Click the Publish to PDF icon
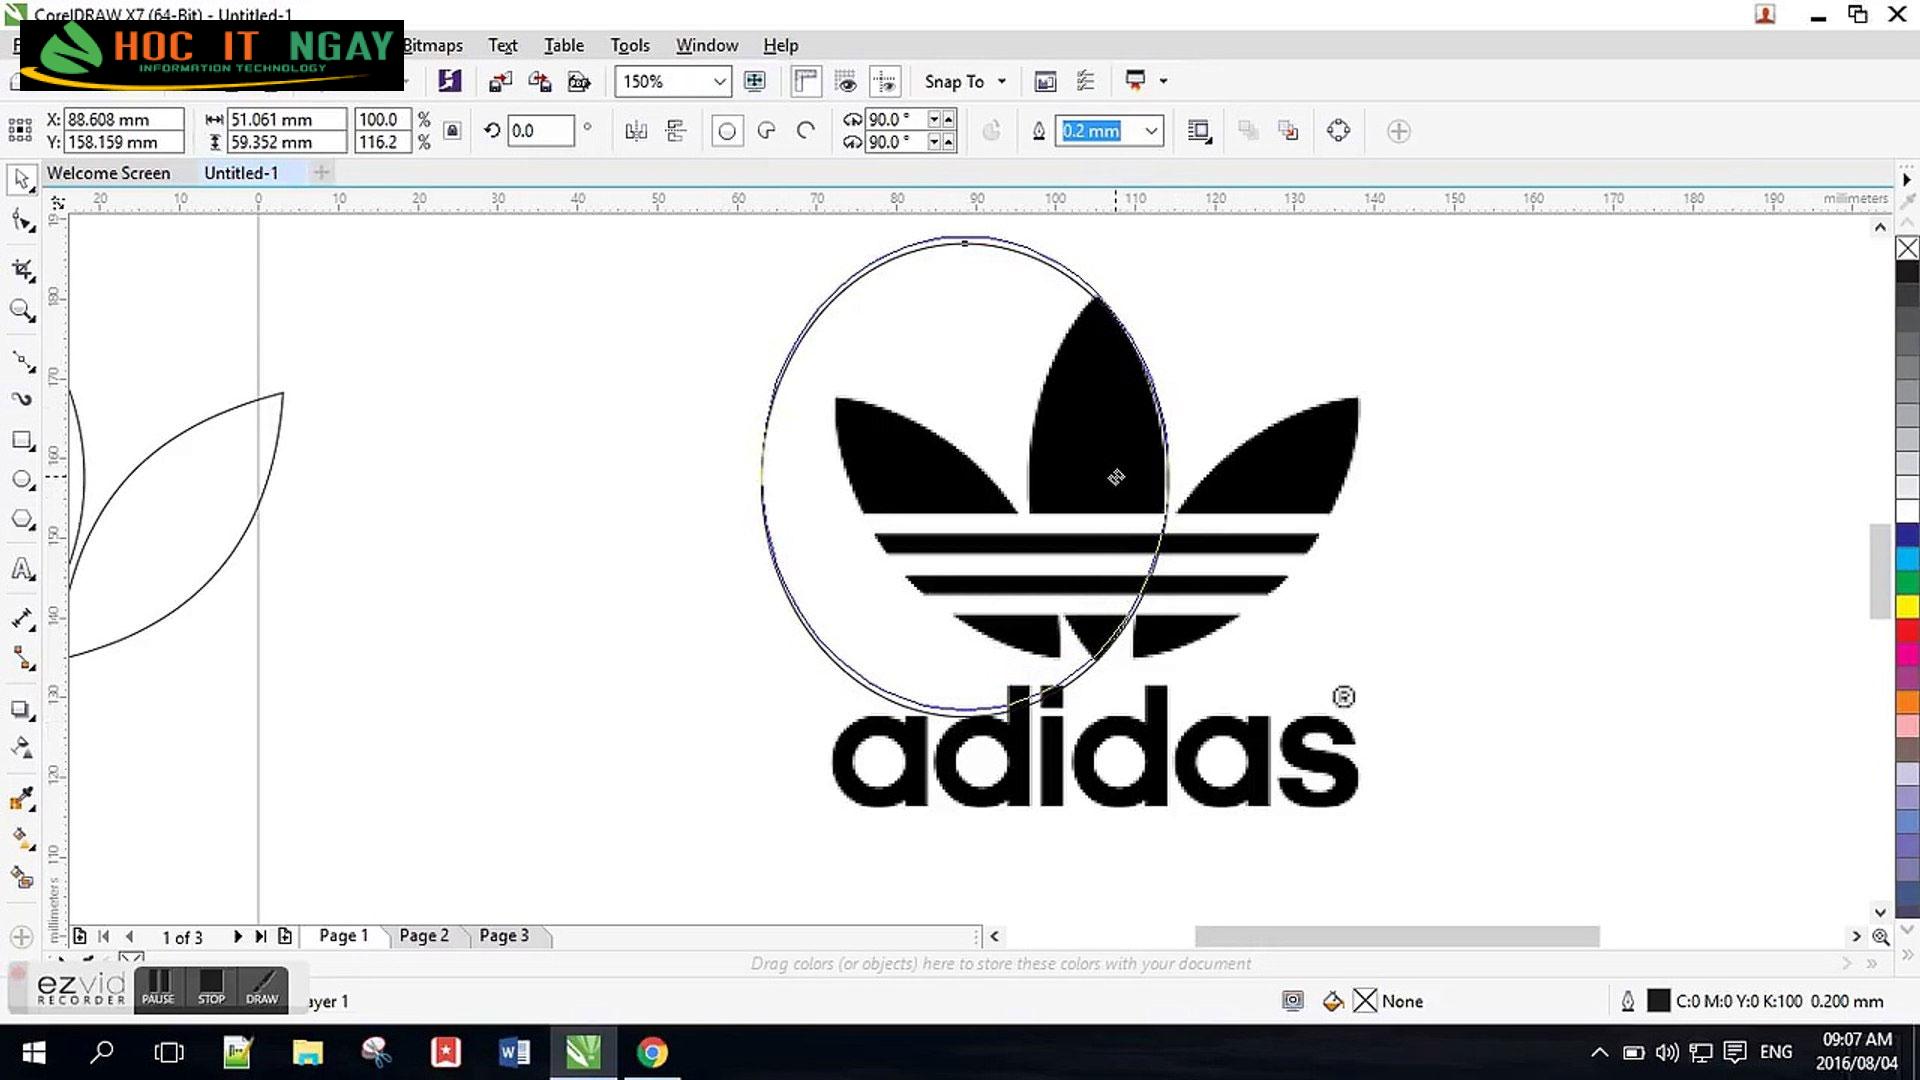Image resolution: width=1920 pixels, height=1080 pixels. tap(579, 81)
